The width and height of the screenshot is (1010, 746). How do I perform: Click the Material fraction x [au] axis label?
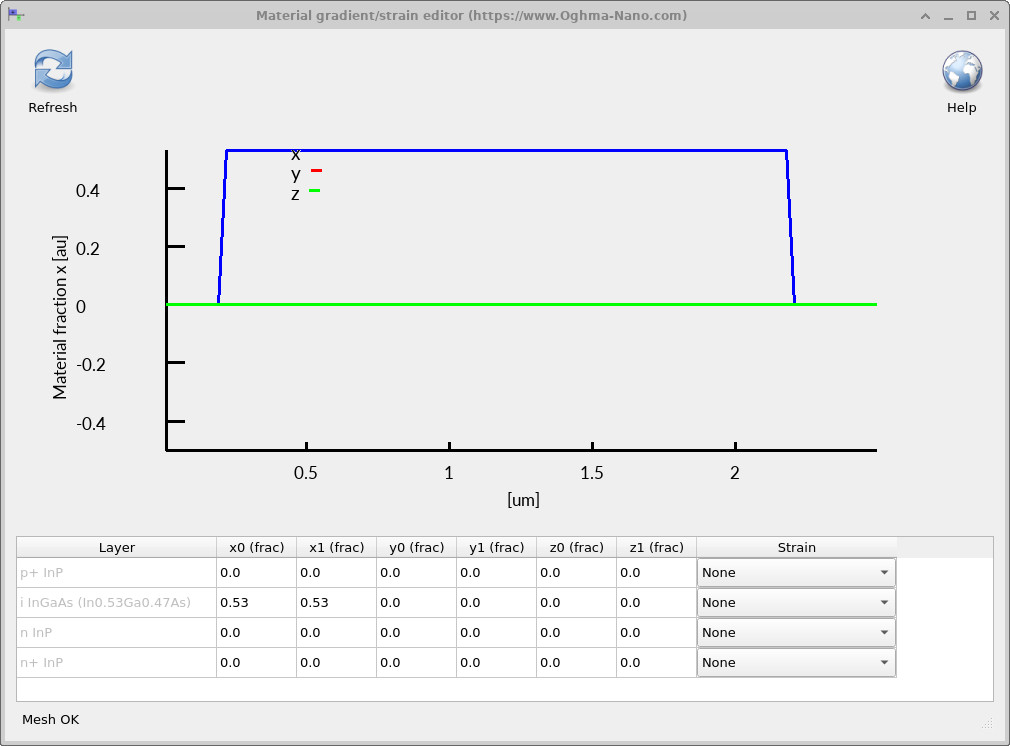coord(60,317)
